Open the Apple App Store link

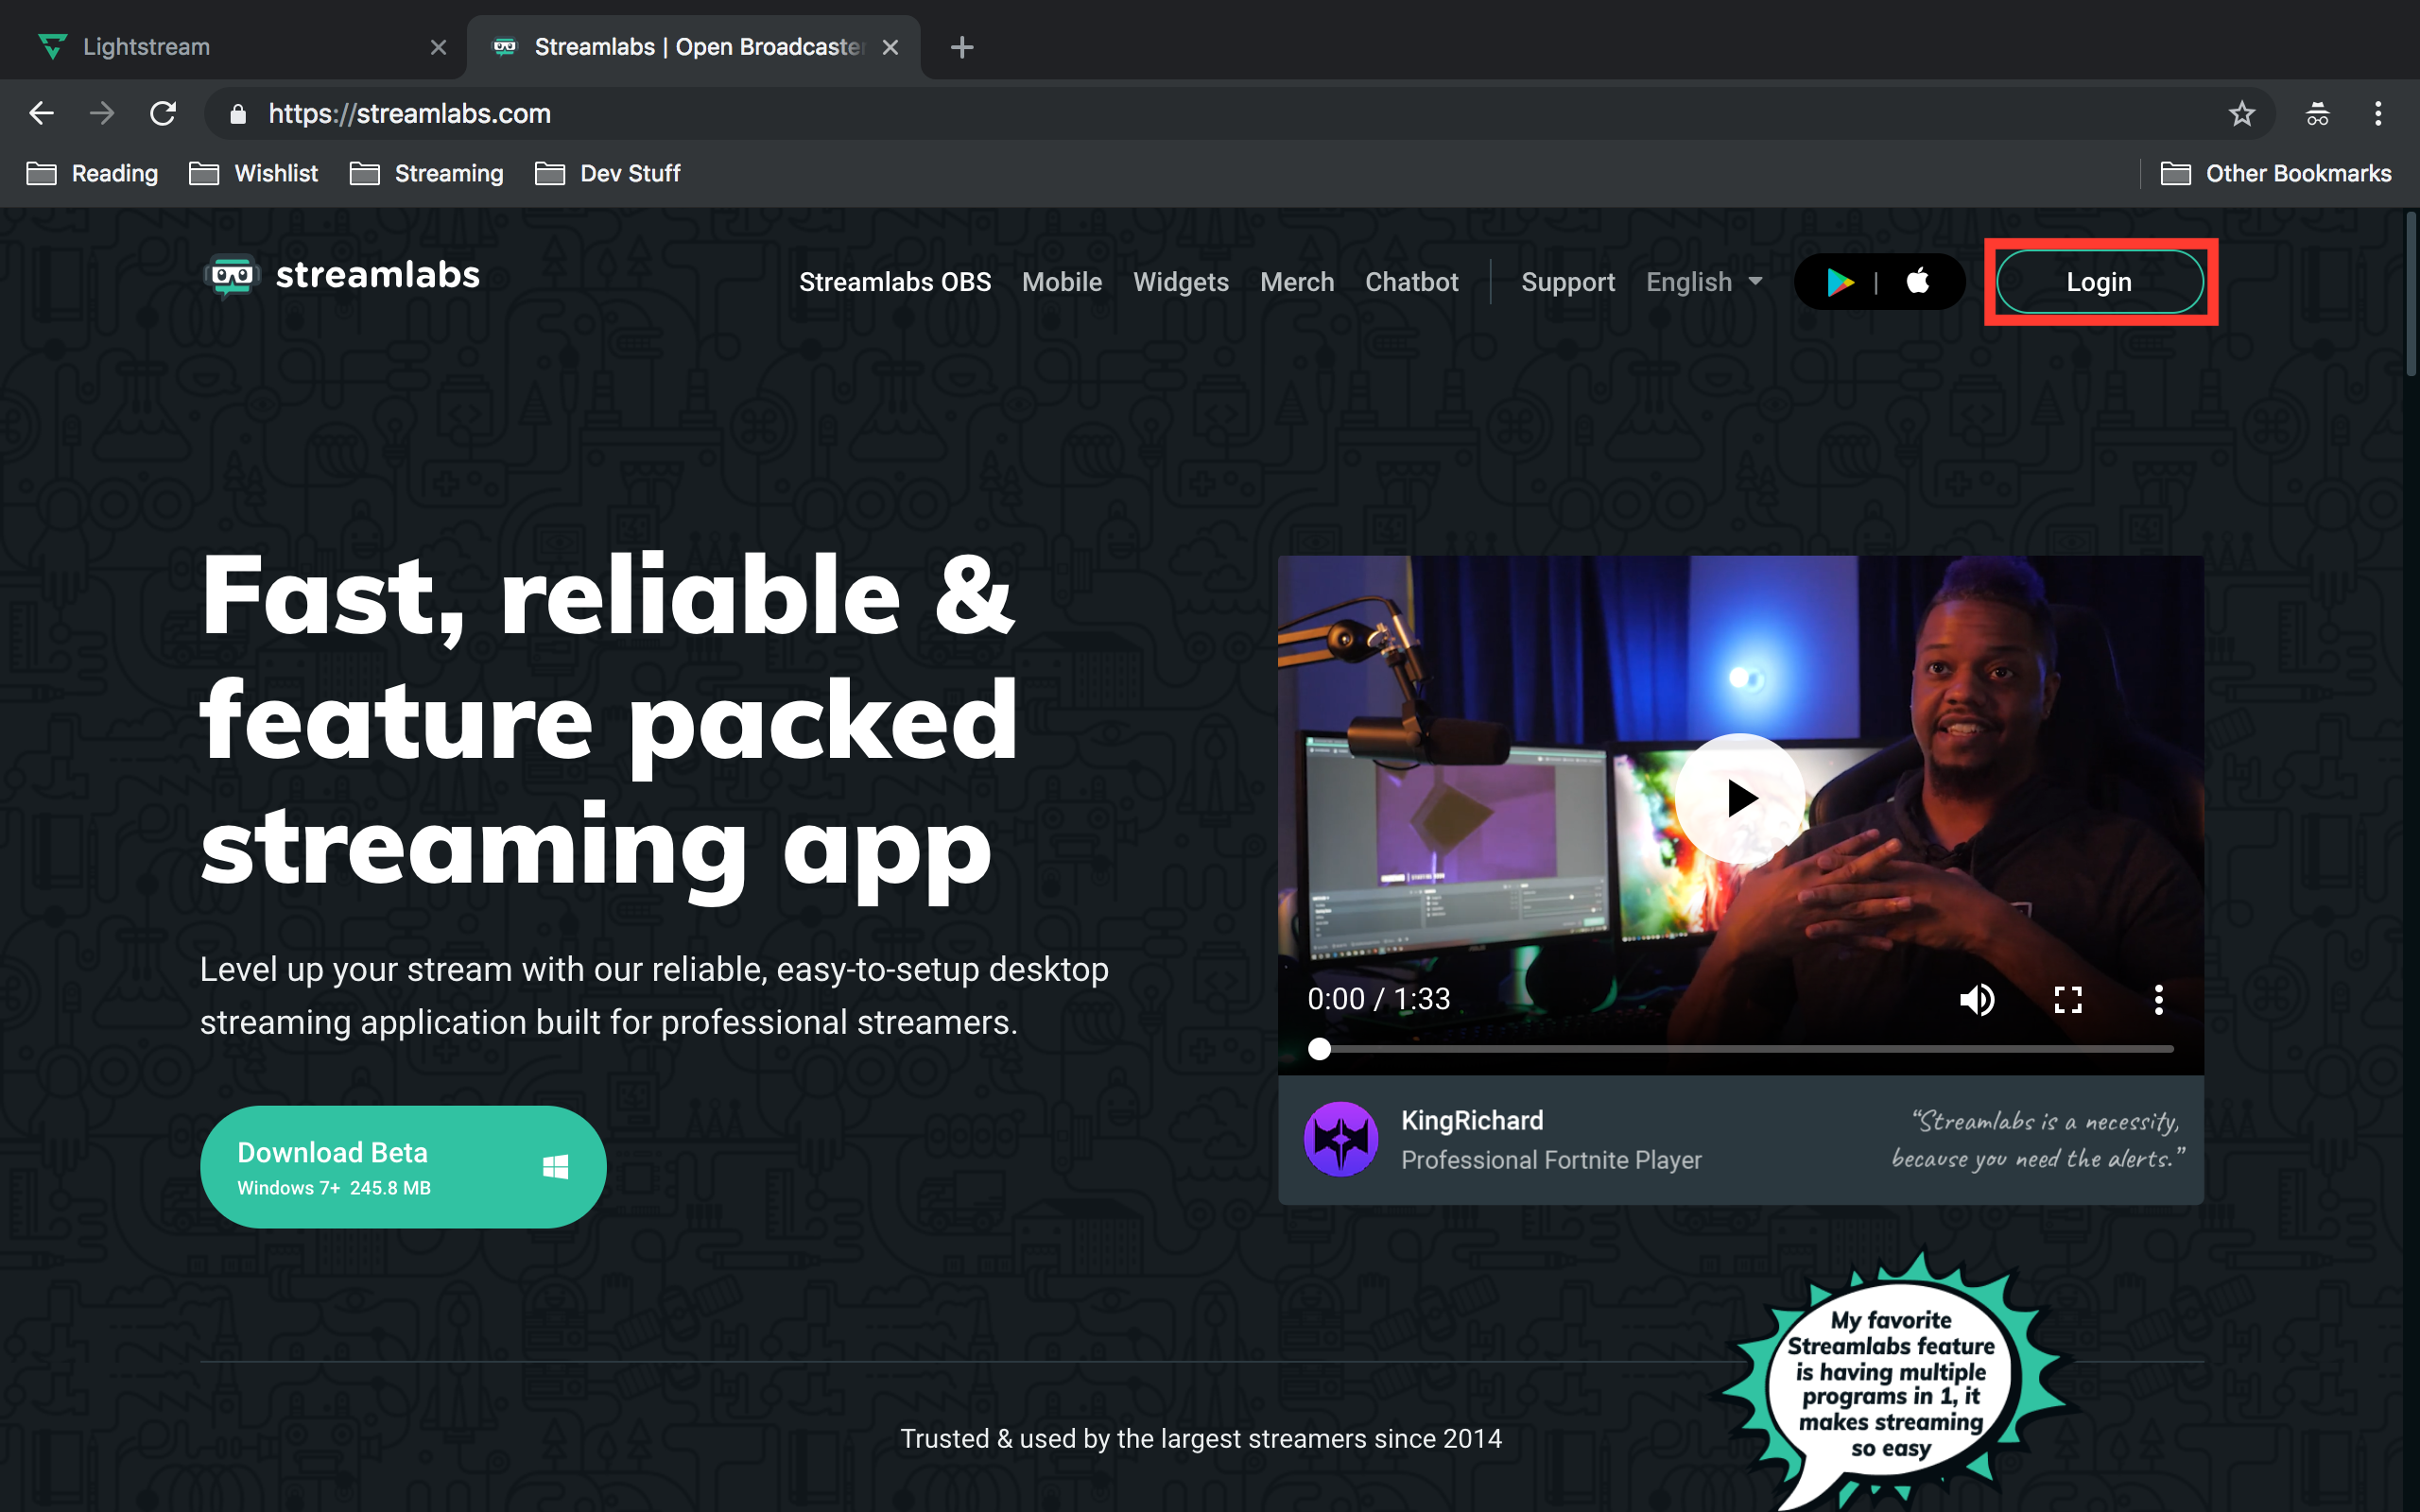(x=1916, y=281)
